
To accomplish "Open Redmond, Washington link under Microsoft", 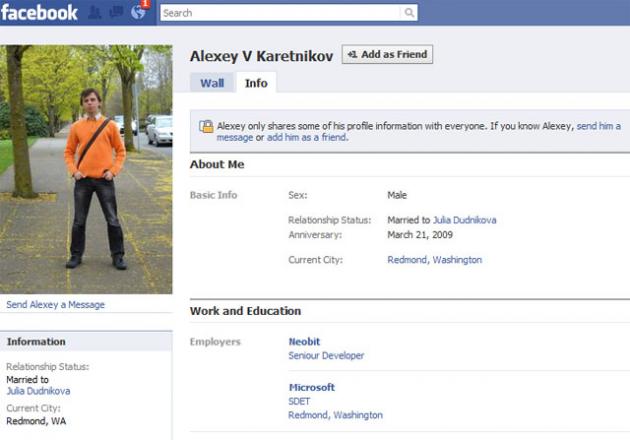I will point(335,415).
